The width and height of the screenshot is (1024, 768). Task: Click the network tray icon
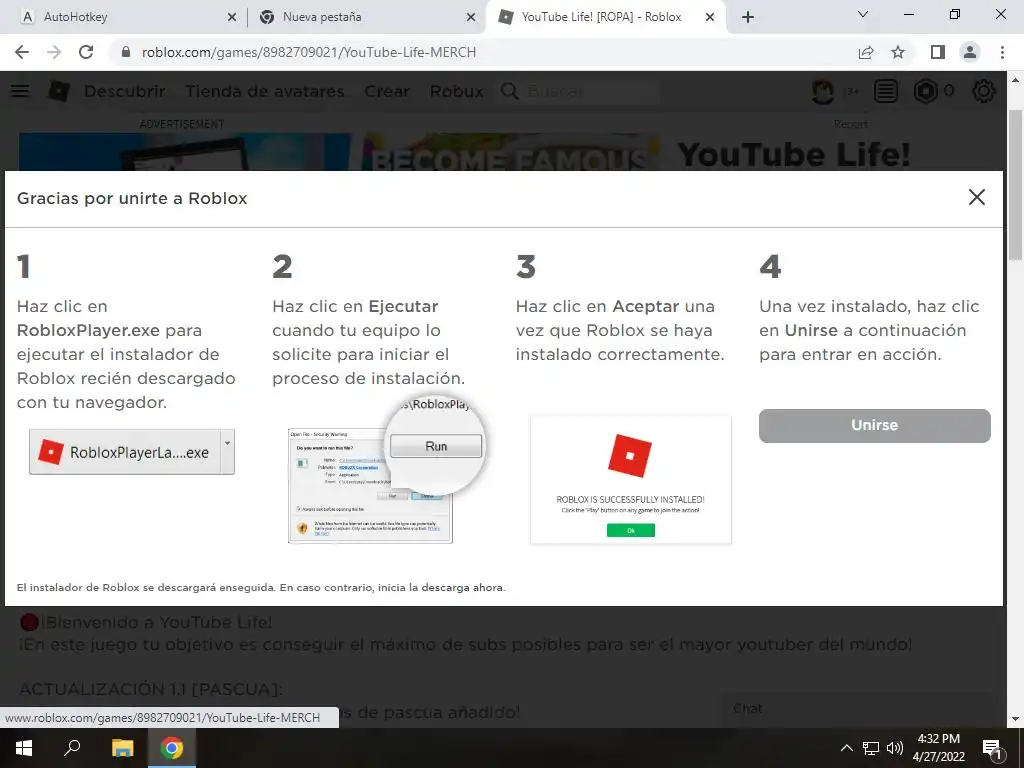871,748
